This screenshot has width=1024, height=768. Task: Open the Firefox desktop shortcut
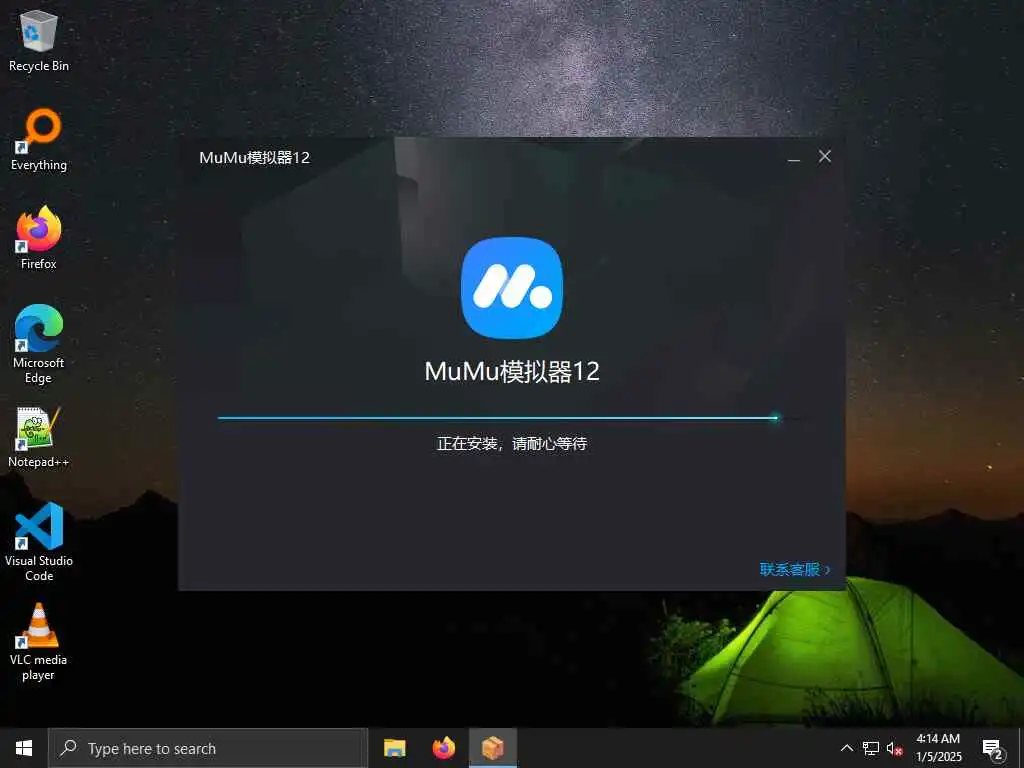[x=39, y=238]
